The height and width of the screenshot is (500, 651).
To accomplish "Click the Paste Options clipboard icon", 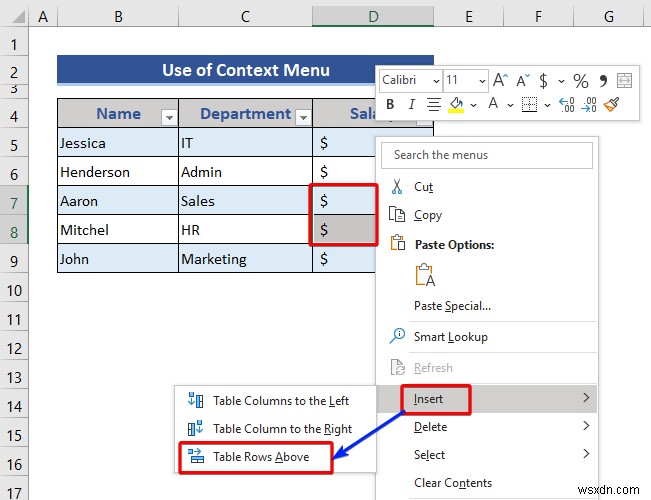I will click(398, 243).
